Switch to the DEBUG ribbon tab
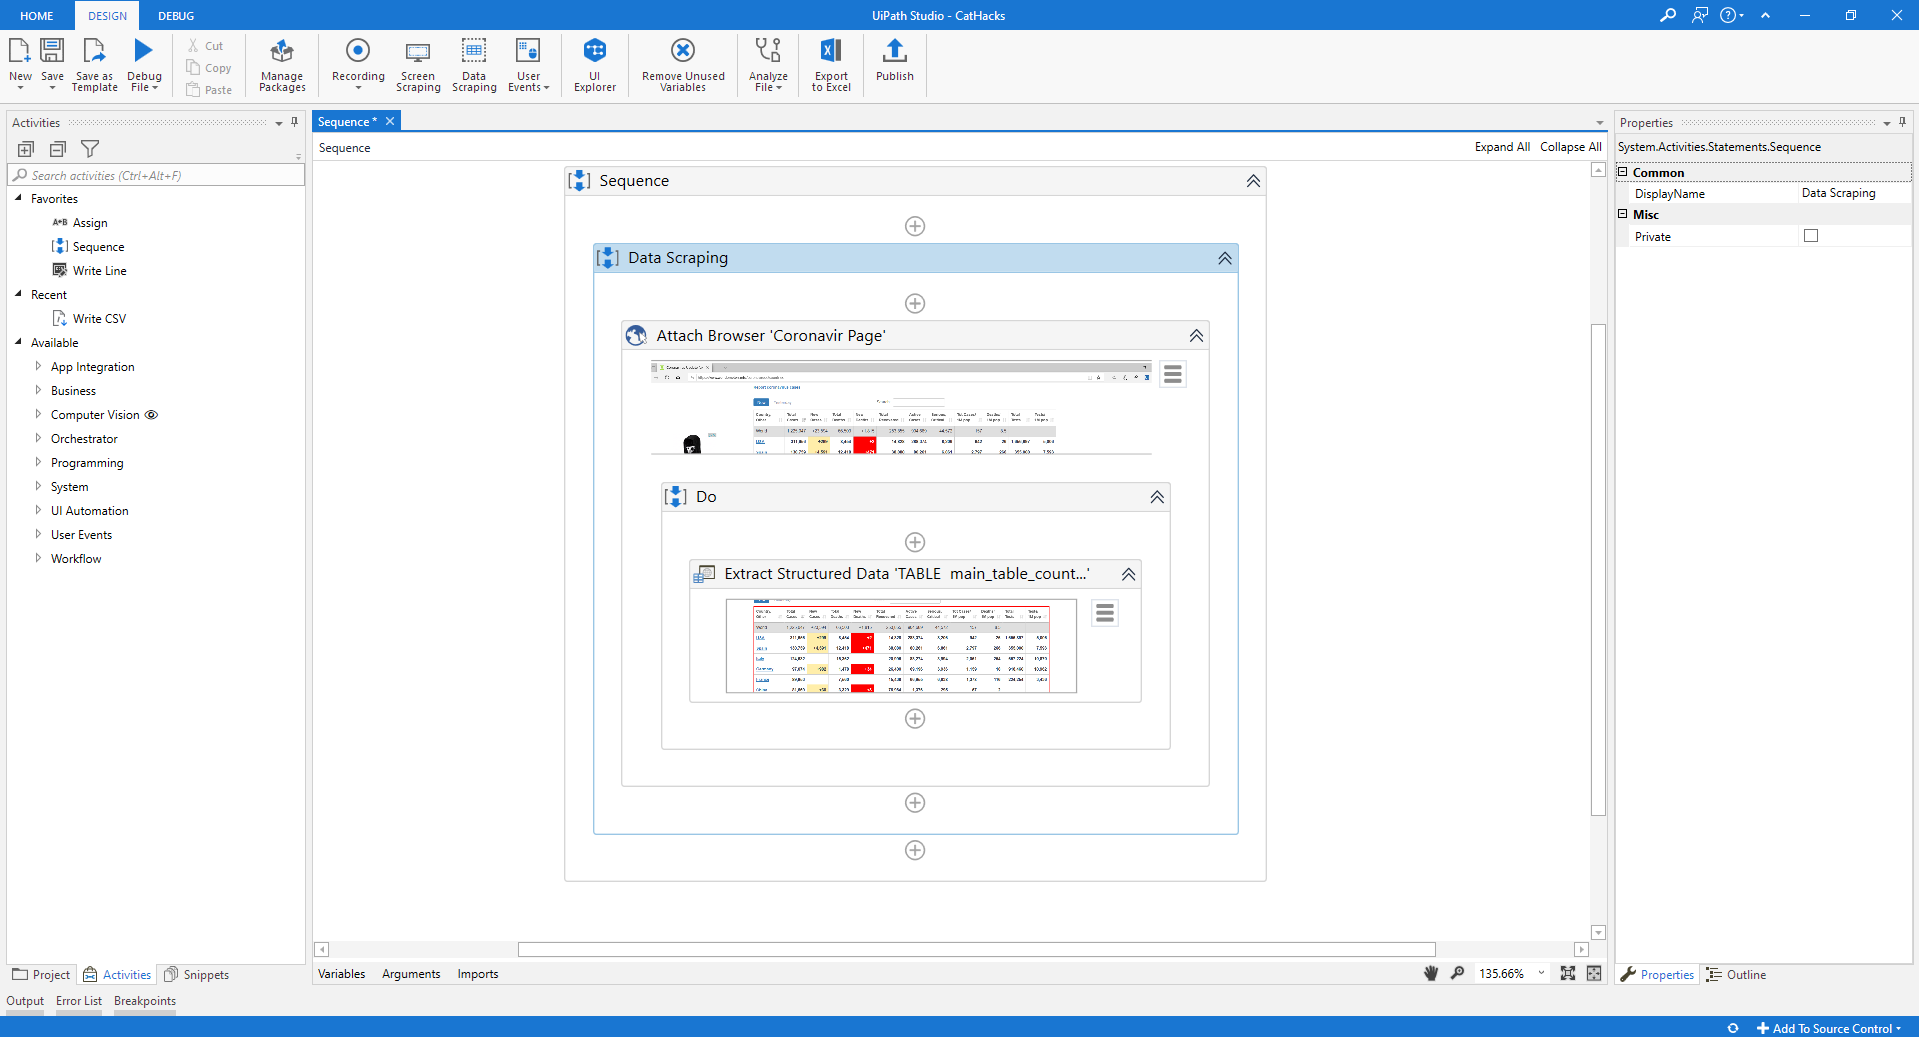Image resolution: width=1919 pixels, height=1037 pixels. click(x=176, y=16)
